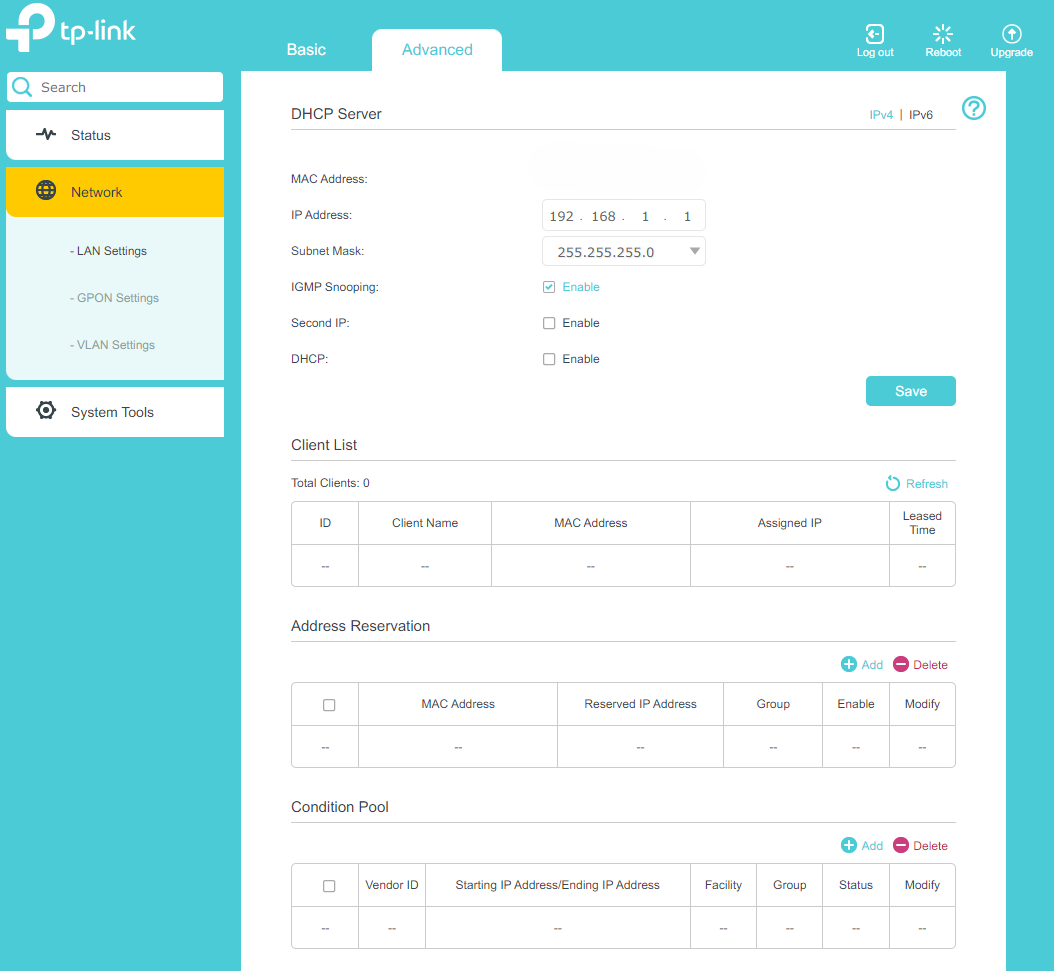Click the Status pulse icon
This screenshot has width=1054, height=971.
click(46, 134)
